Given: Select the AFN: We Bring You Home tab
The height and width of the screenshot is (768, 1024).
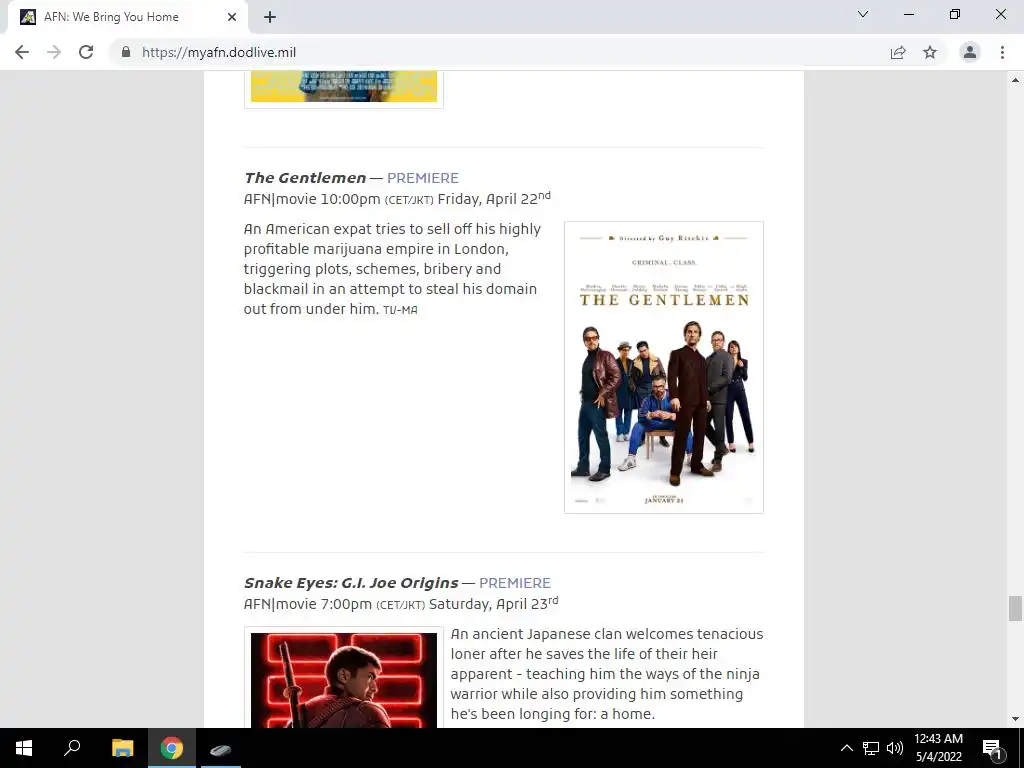Looking at the screenshot, I should 128,17.
